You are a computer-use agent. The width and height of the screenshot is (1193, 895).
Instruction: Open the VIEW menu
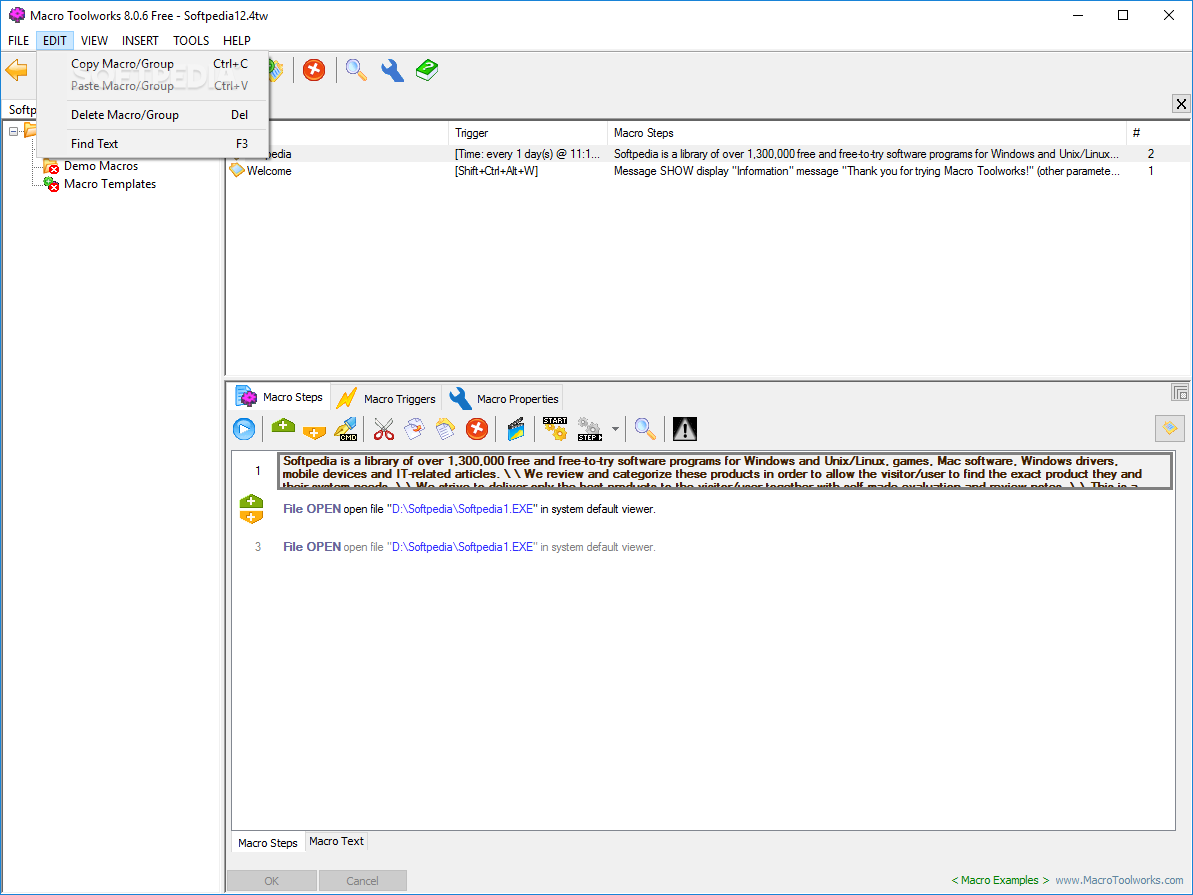pos(94,40)
